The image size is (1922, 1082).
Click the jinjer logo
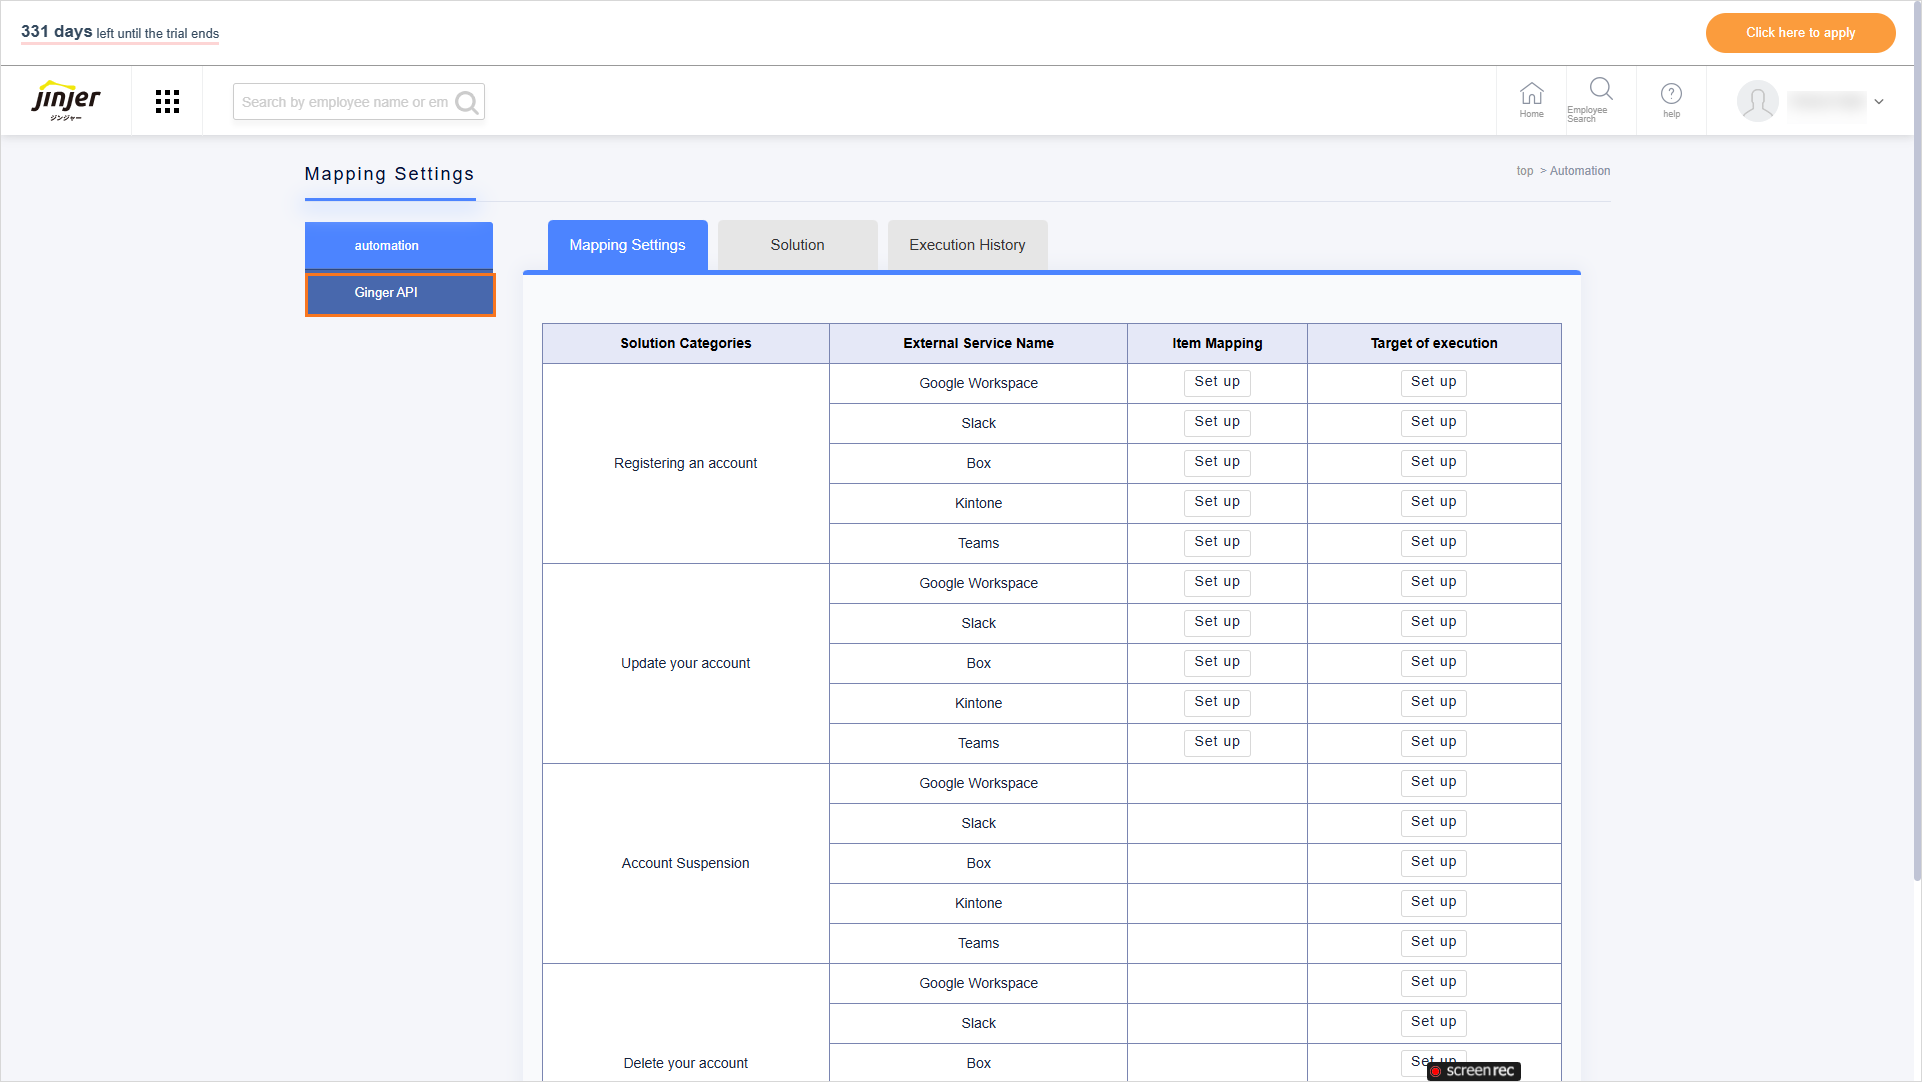pyautogui.click(x=66, y=100)
